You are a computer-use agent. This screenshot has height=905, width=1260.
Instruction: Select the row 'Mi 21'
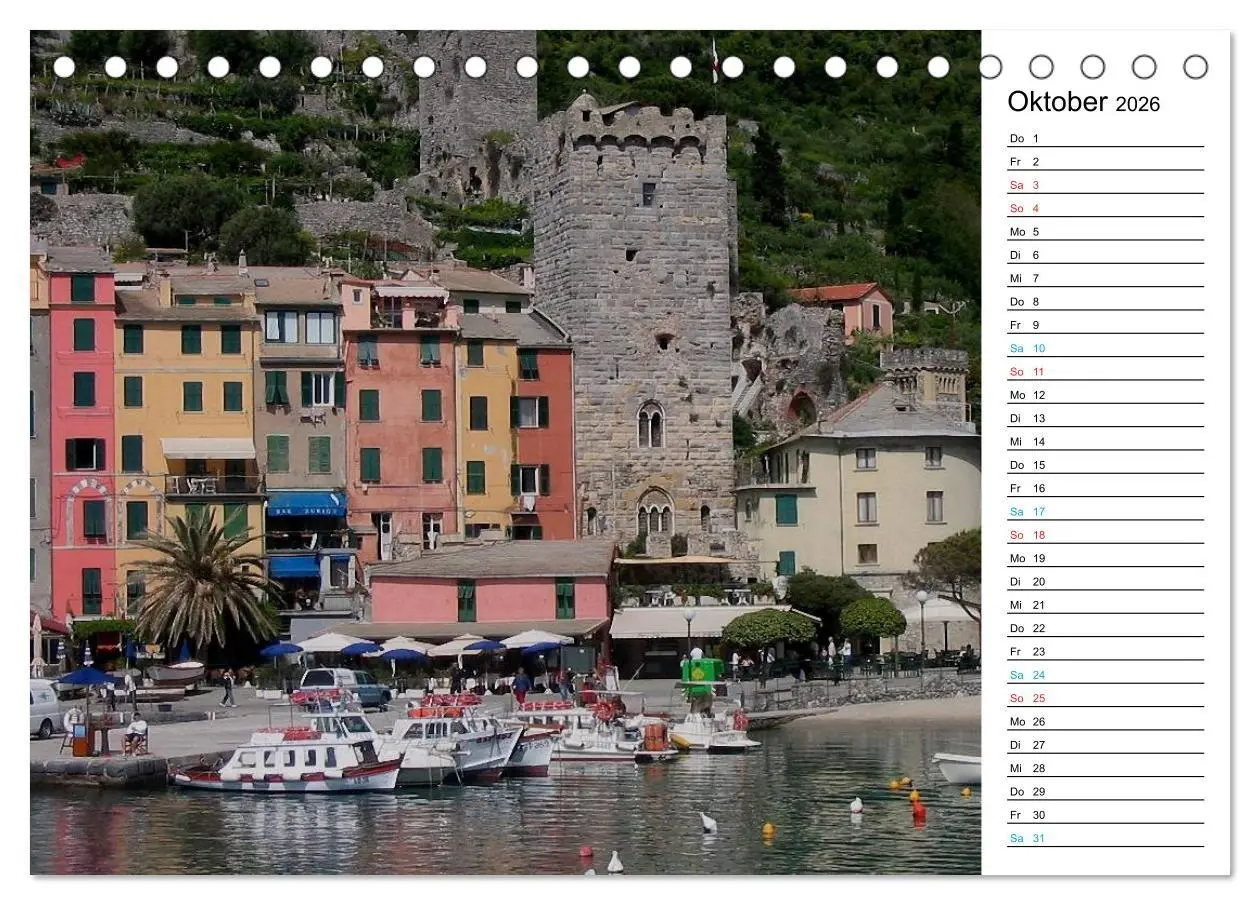click(1105, 604)
